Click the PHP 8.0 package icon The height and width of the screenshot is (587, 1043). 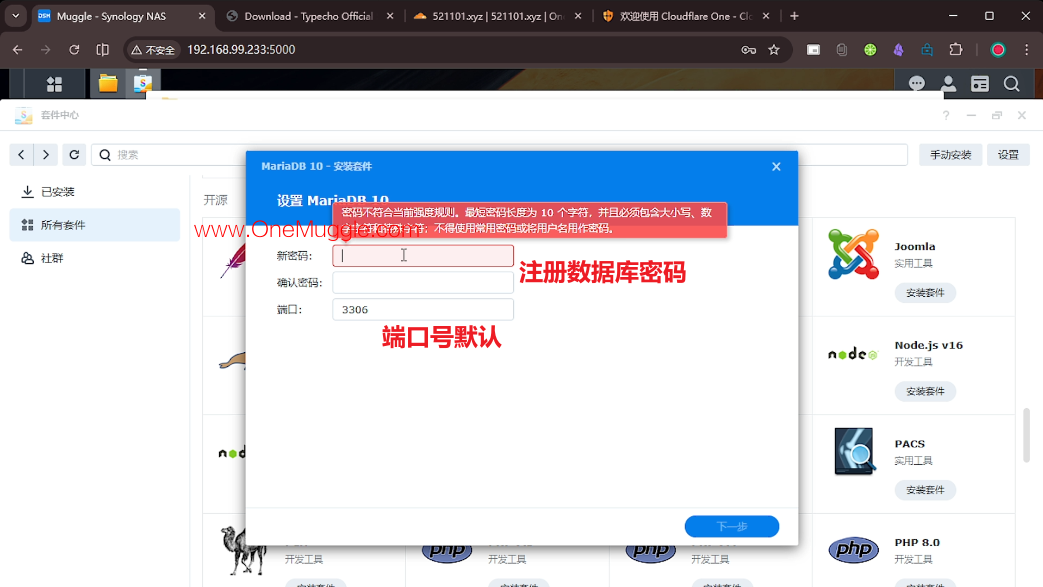[x=853, y=550]
